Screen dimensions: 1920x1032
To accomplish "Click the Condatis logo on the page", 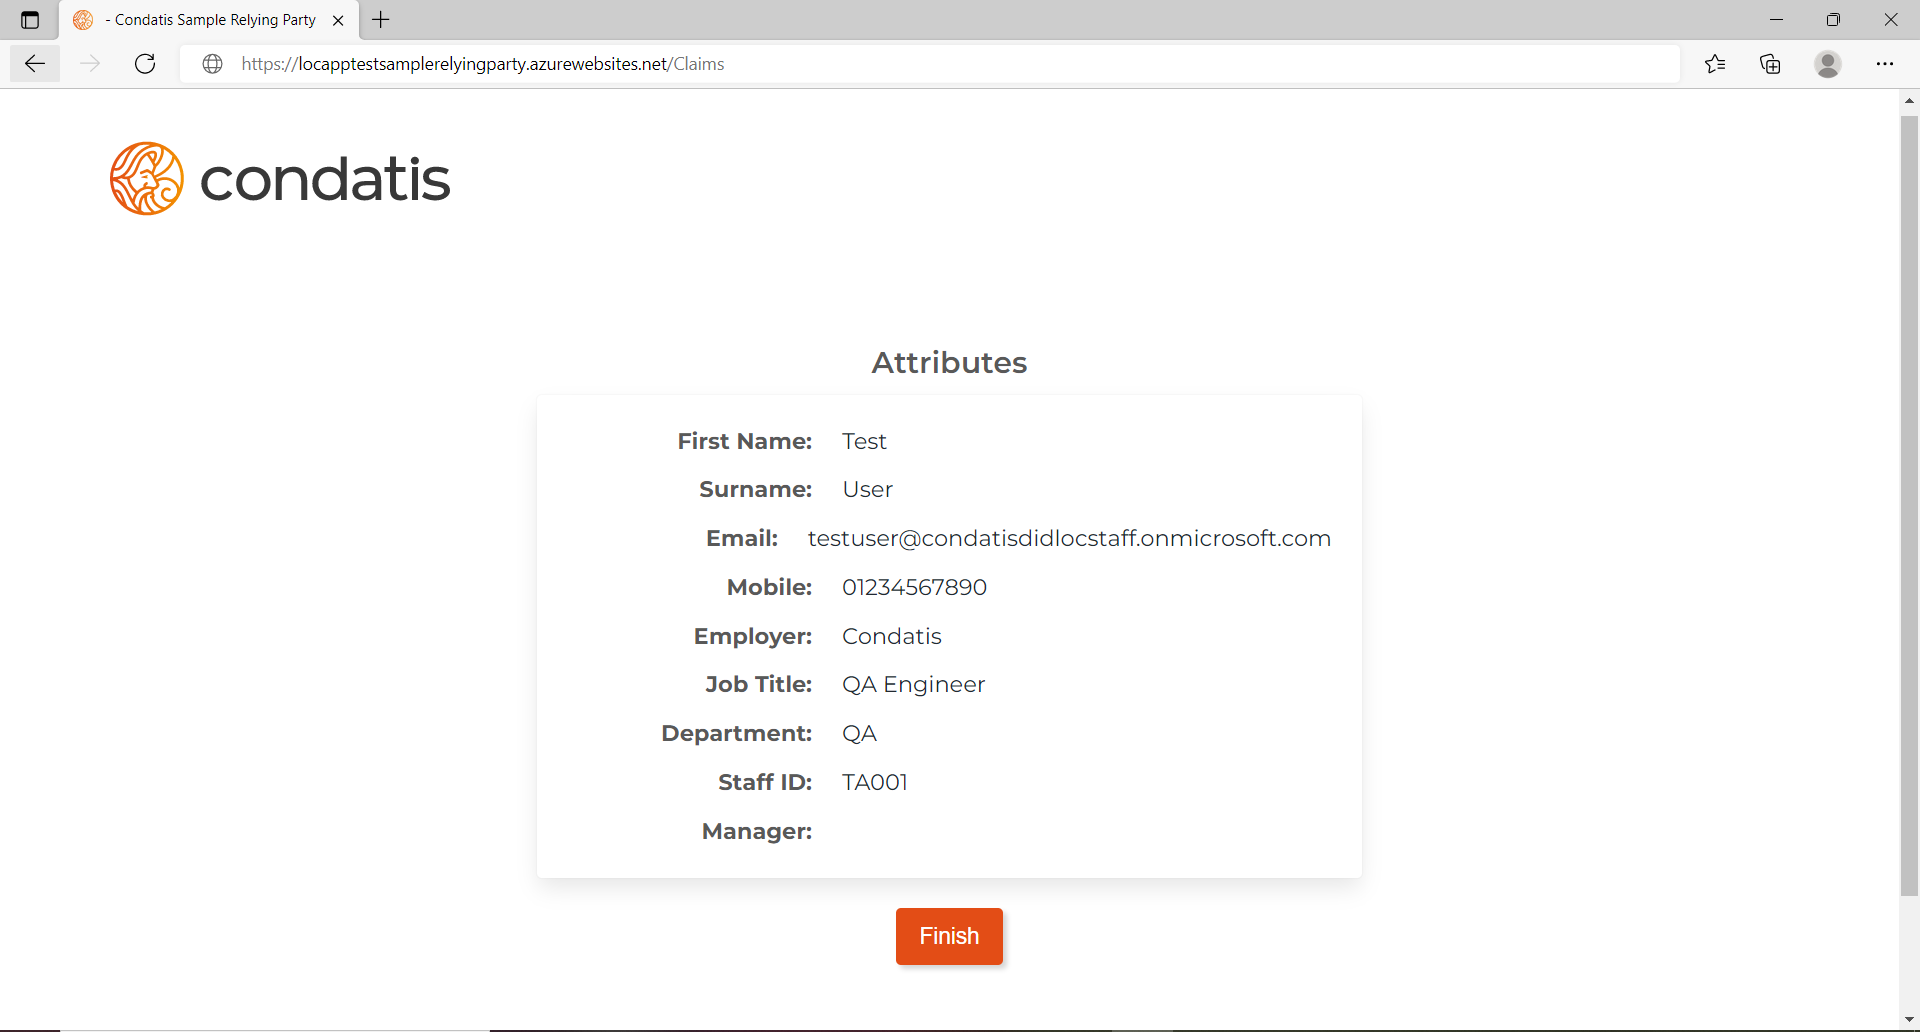I will click(x=280, y=178).
